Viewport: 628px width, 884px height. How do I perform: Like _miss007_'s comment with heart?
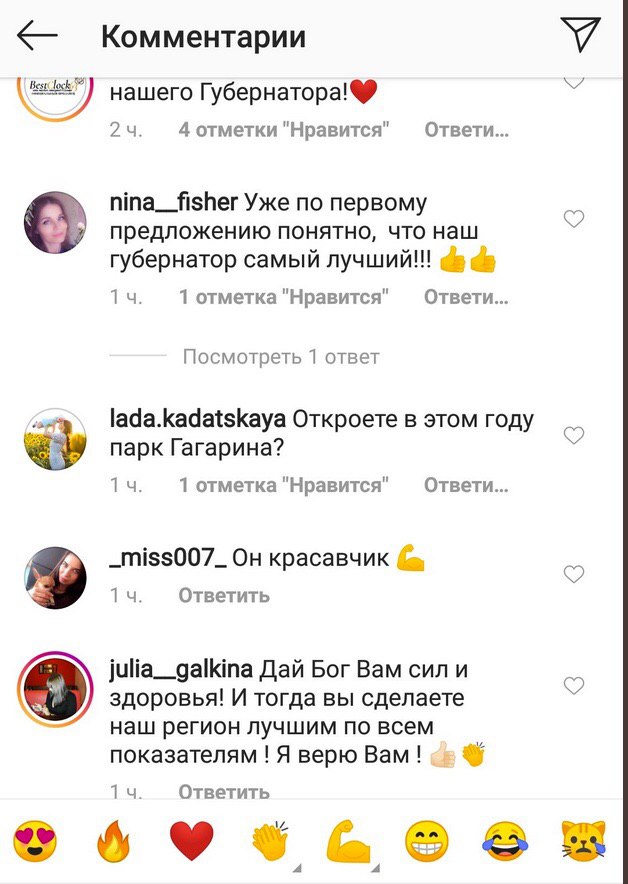point(574,574)
